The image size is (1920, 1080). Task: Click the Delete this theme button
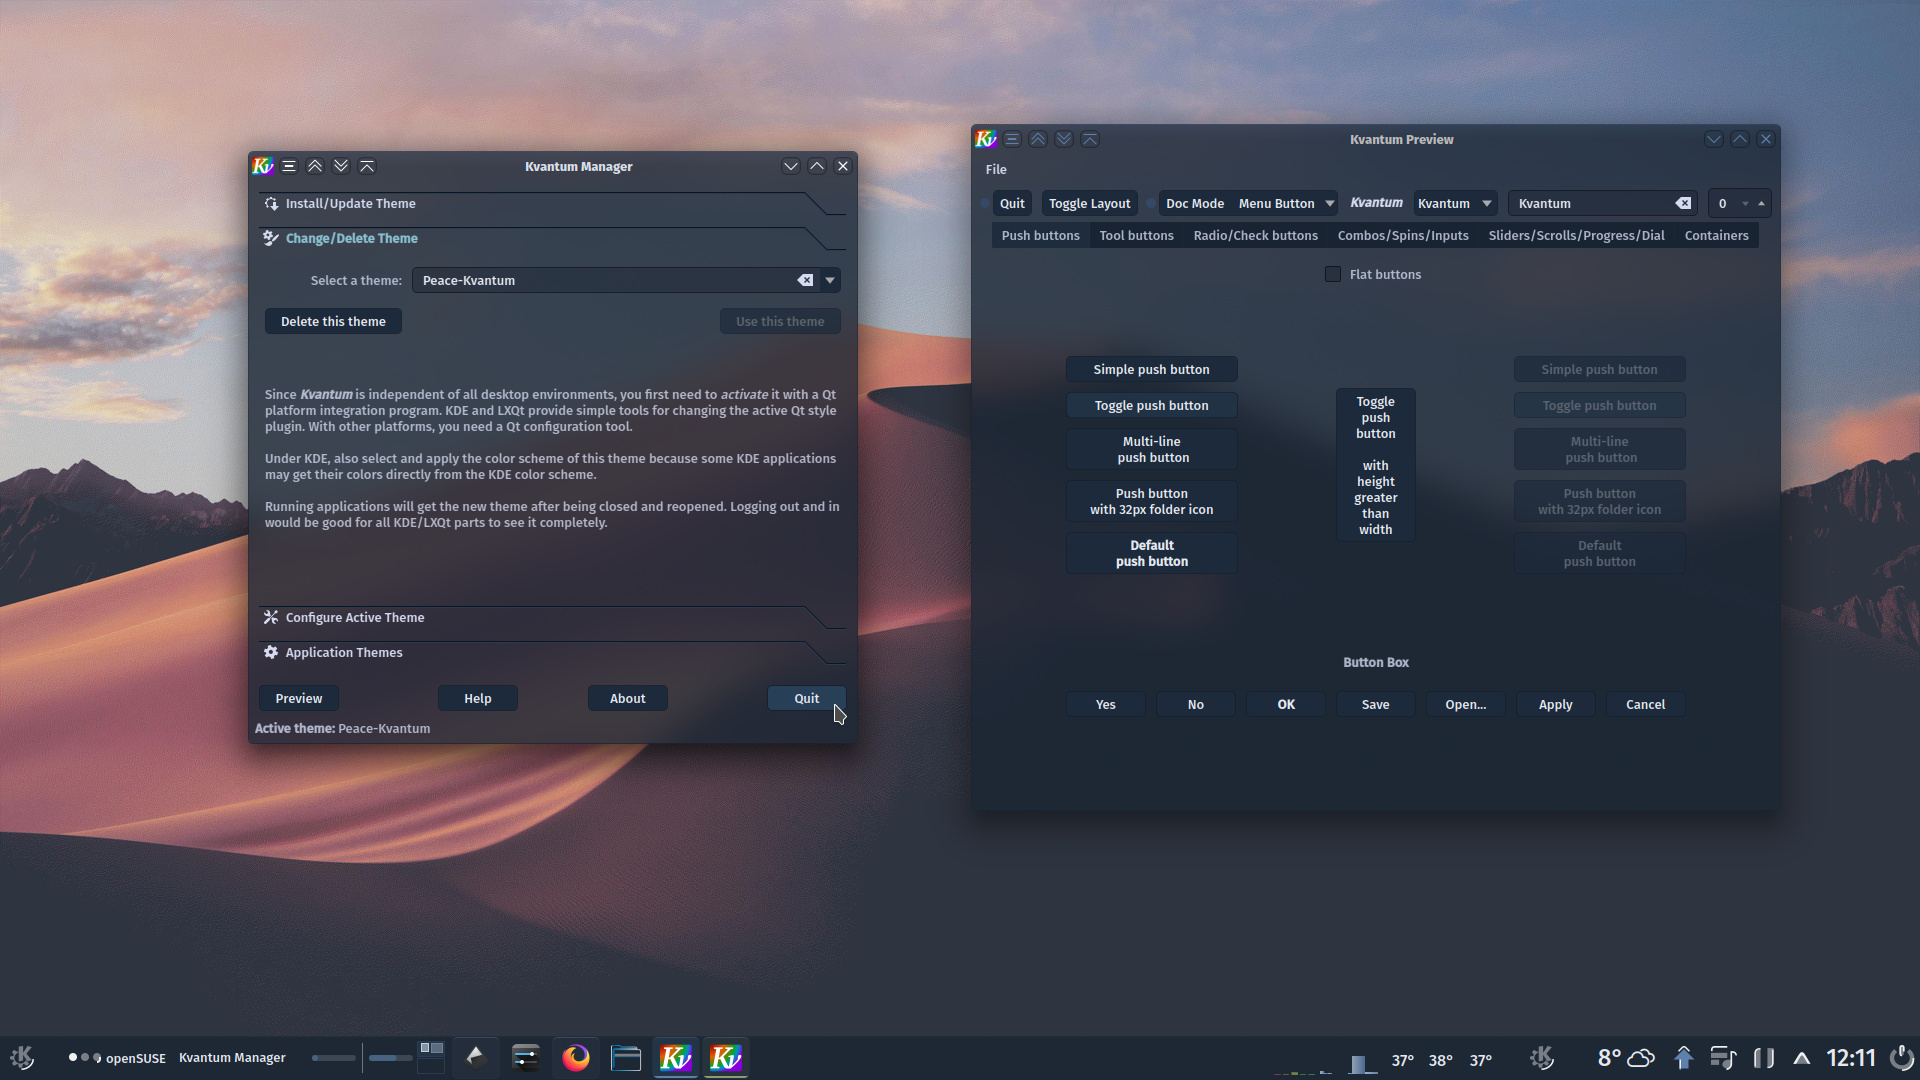(x=333, y=321)
